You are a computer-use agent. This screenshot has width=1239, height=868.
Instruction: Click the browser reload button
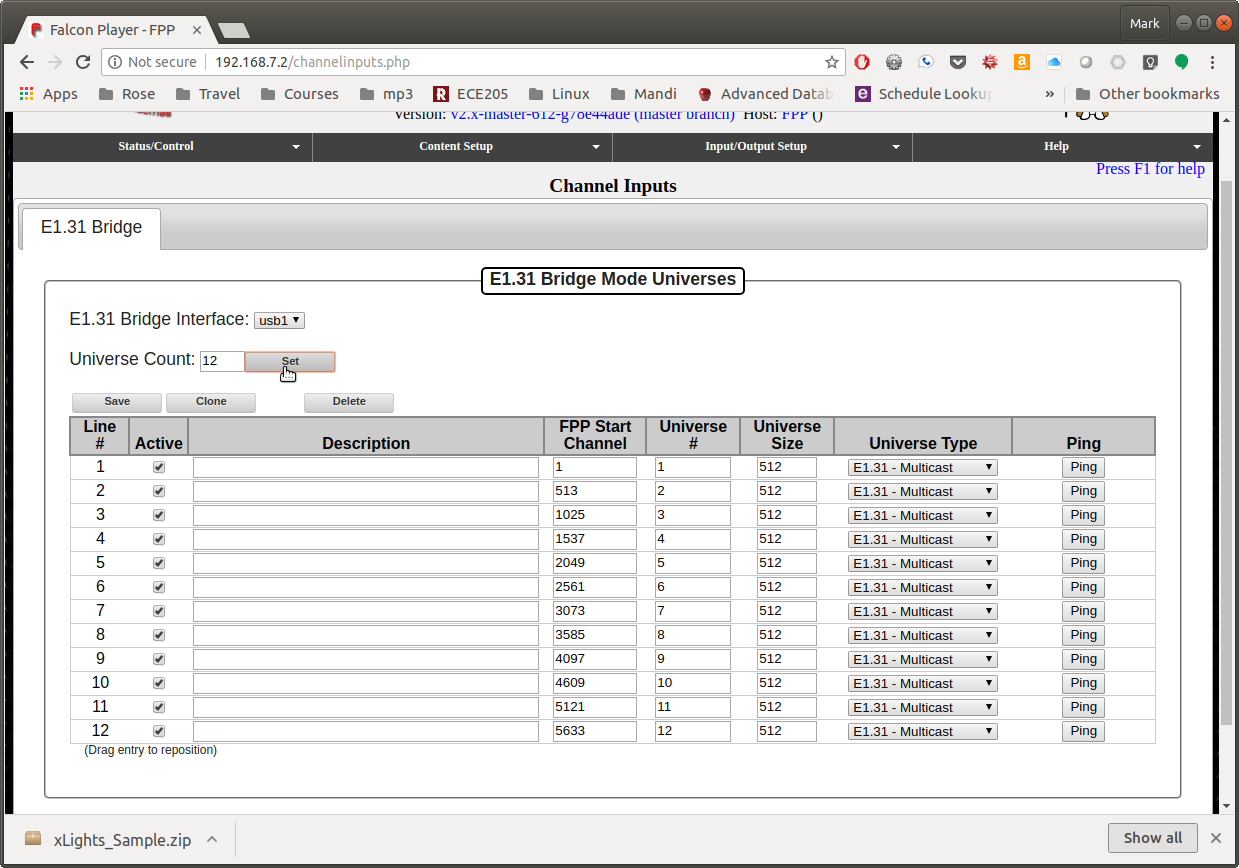(83, 62)
